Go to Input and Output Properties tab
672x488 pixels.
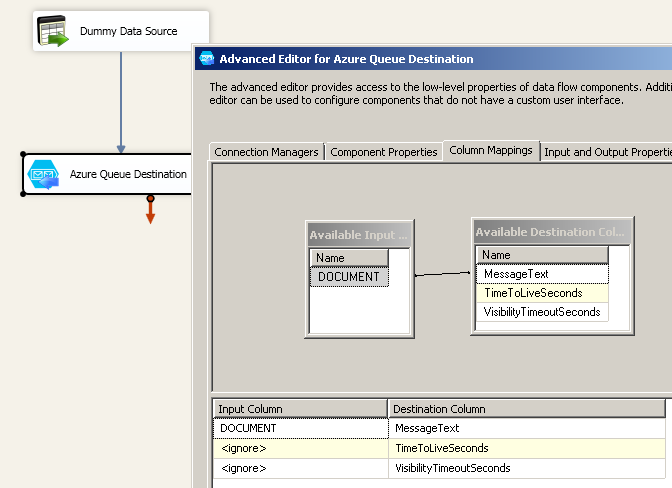[x=607, y=152]
